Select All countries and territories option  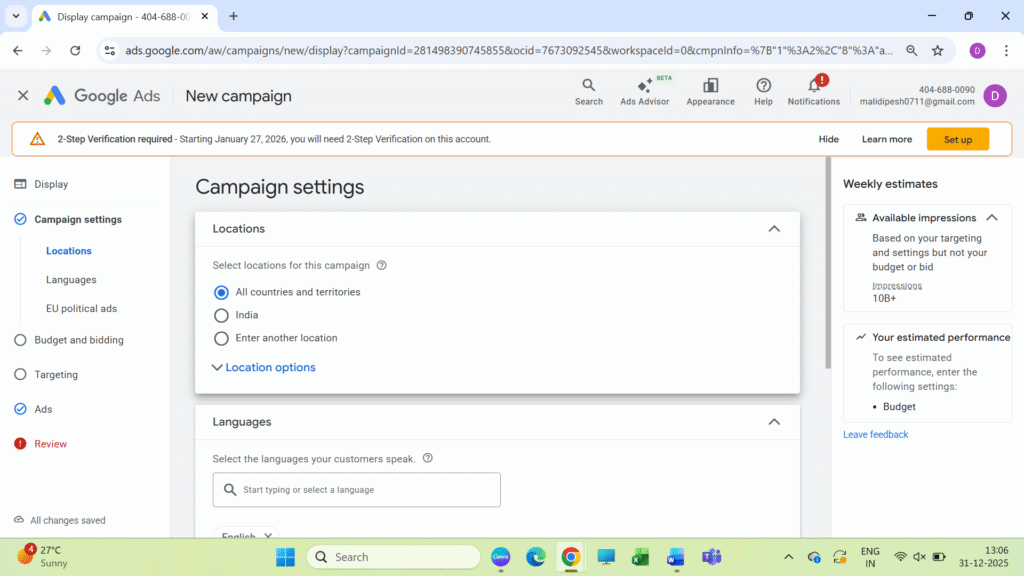(x=222, y=292)
